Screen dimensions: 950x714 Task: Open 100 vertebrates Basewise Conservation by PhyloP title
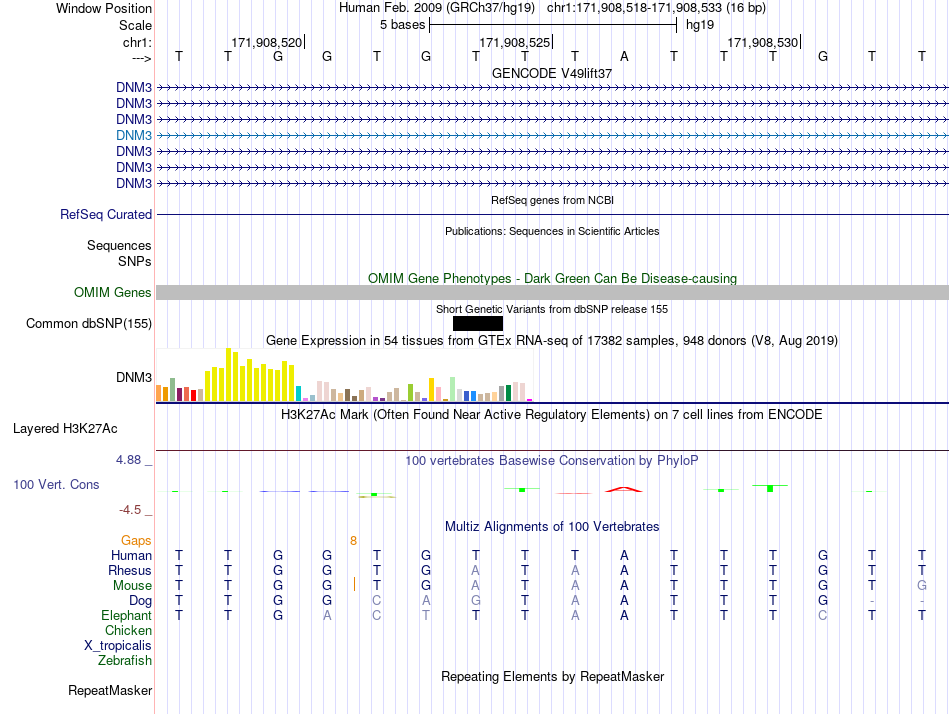tap(552, 461)
